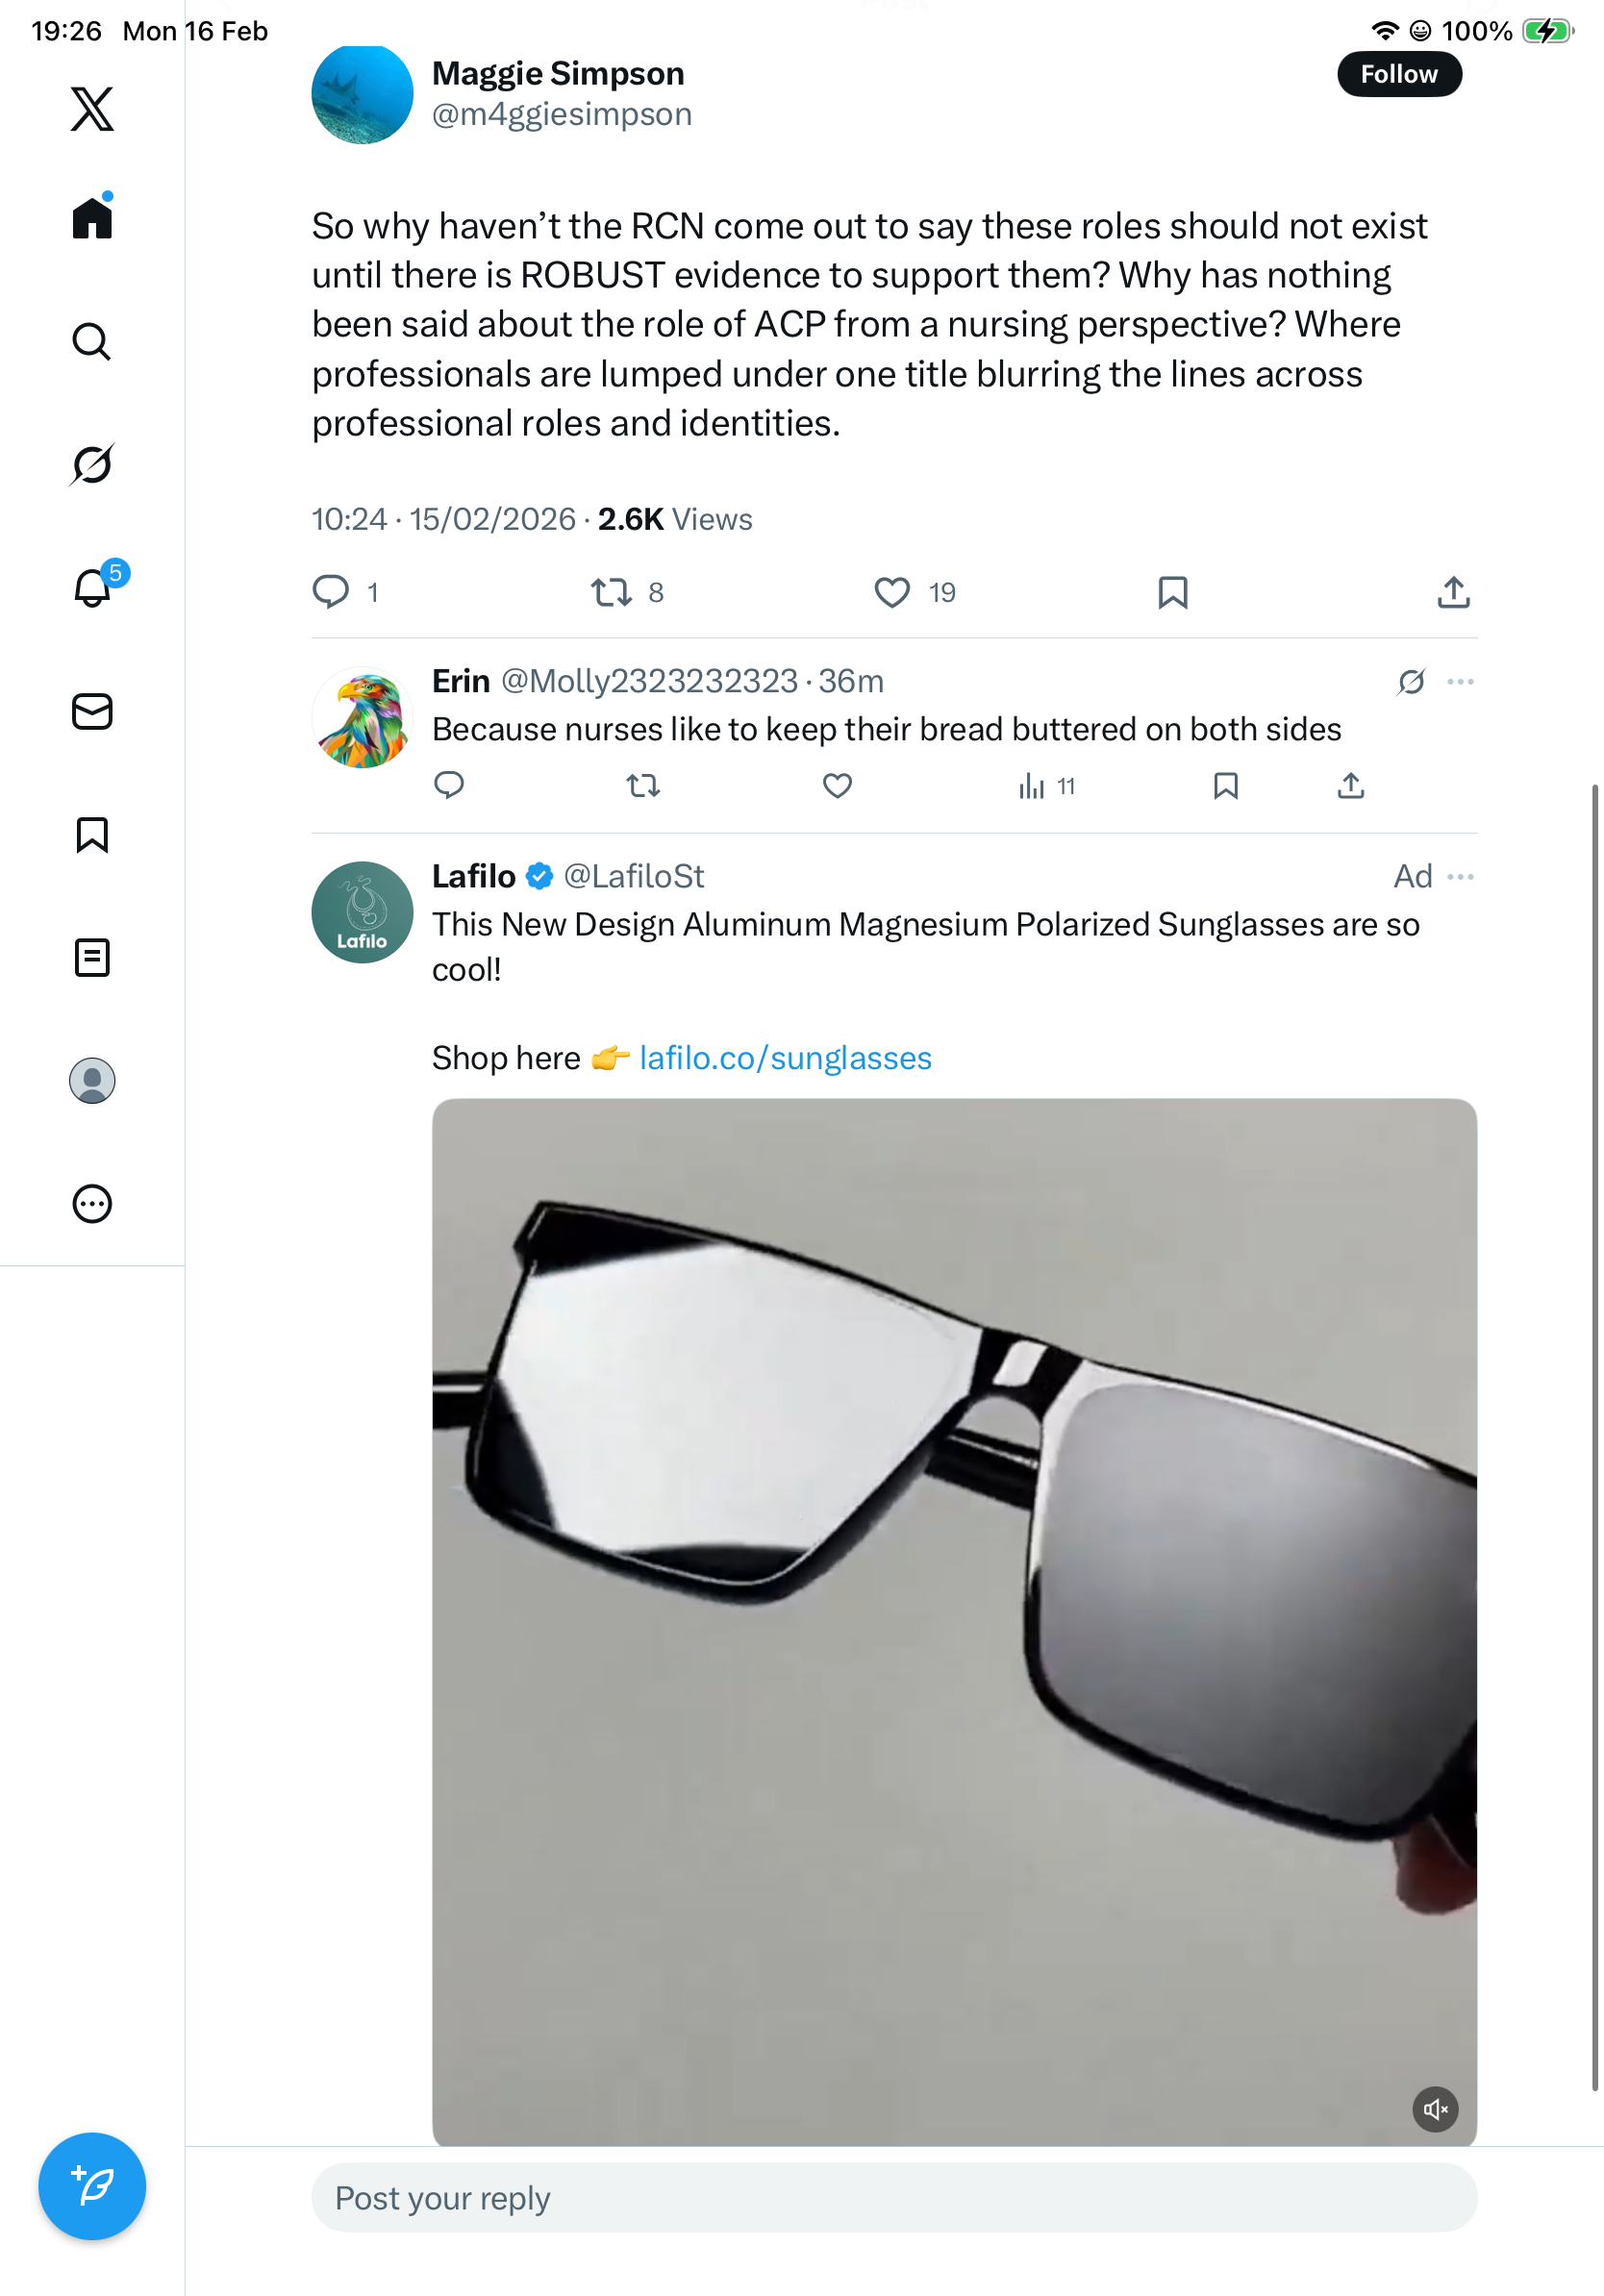Open the Search page
The image size is (1604, 2296).
(x=92, y=341)
